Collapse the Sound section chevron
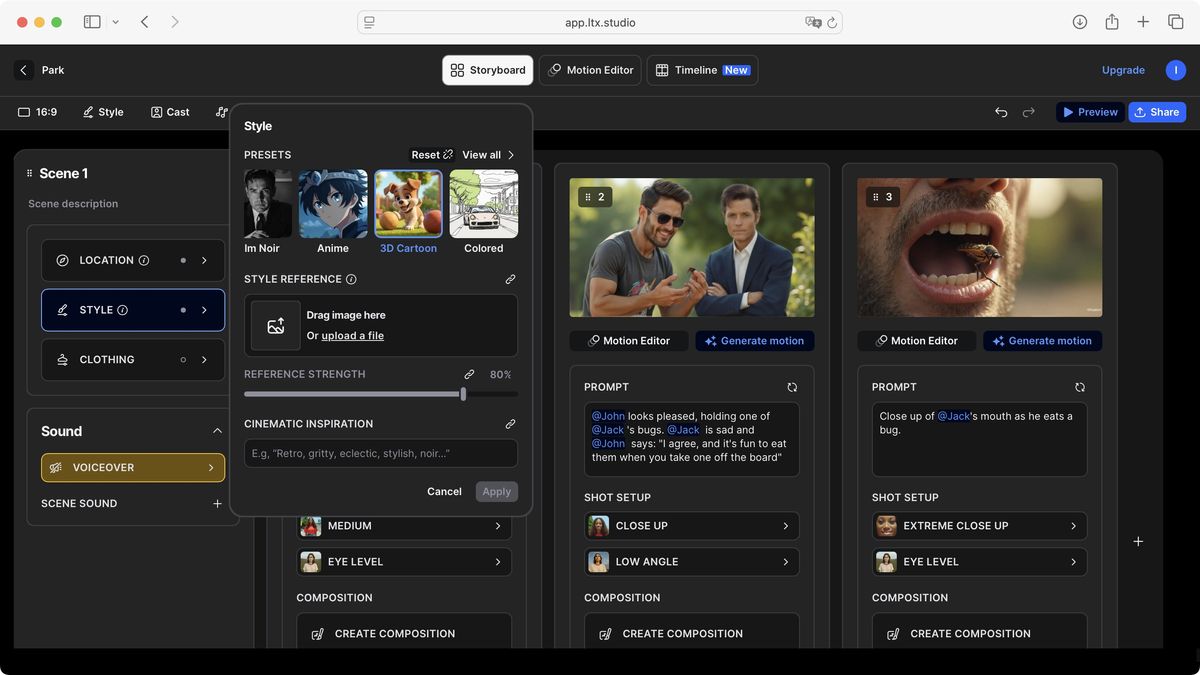1200x675 pixels. [217, 431]
